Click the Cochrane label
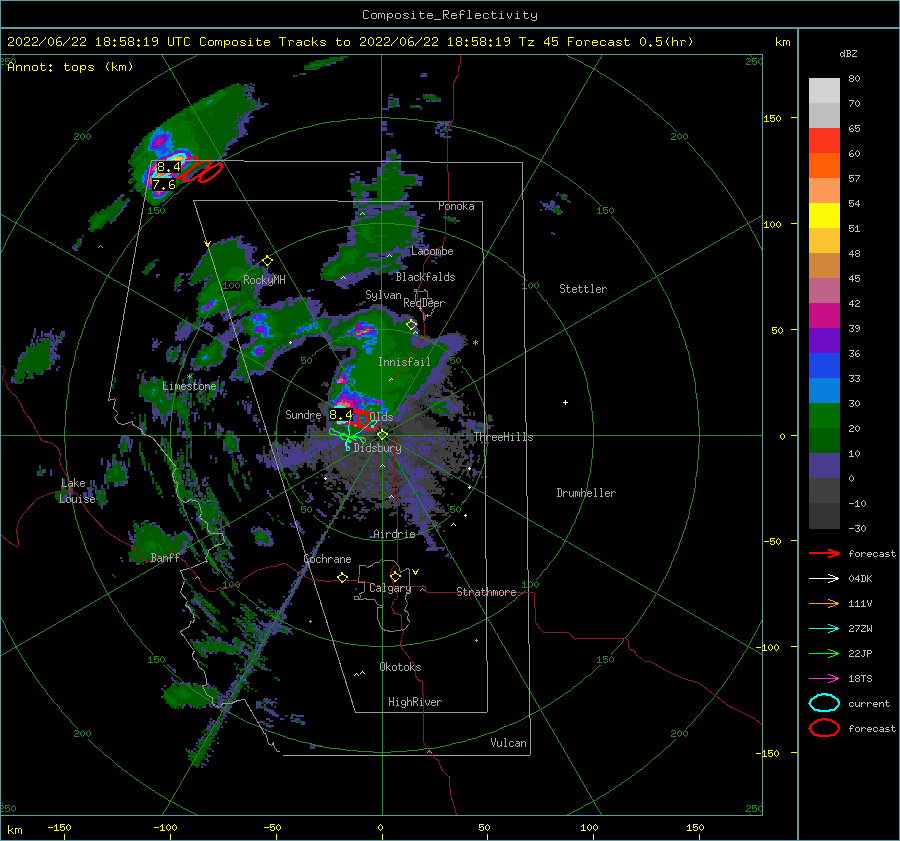The height and width of the screenshot is (841, 900). pos(327,559)
